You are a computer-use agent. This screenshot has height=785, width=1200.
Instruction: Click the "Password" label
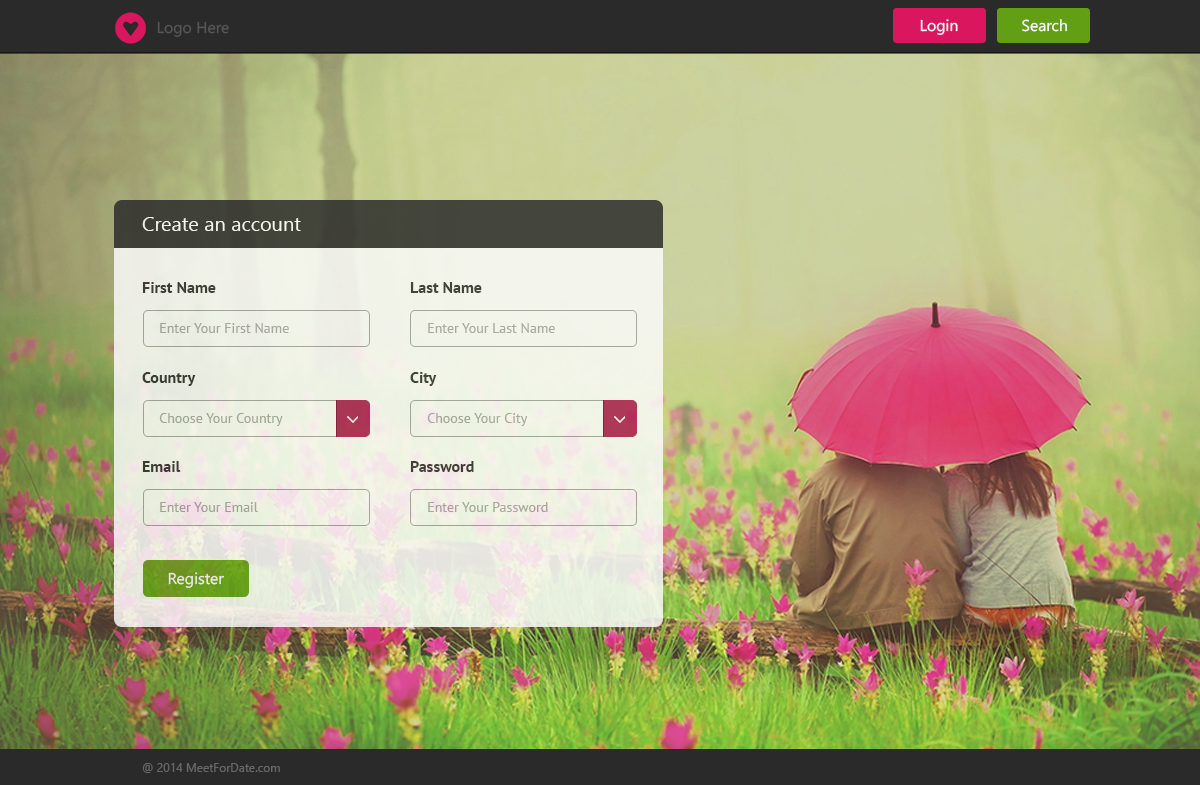coord(442,467)
